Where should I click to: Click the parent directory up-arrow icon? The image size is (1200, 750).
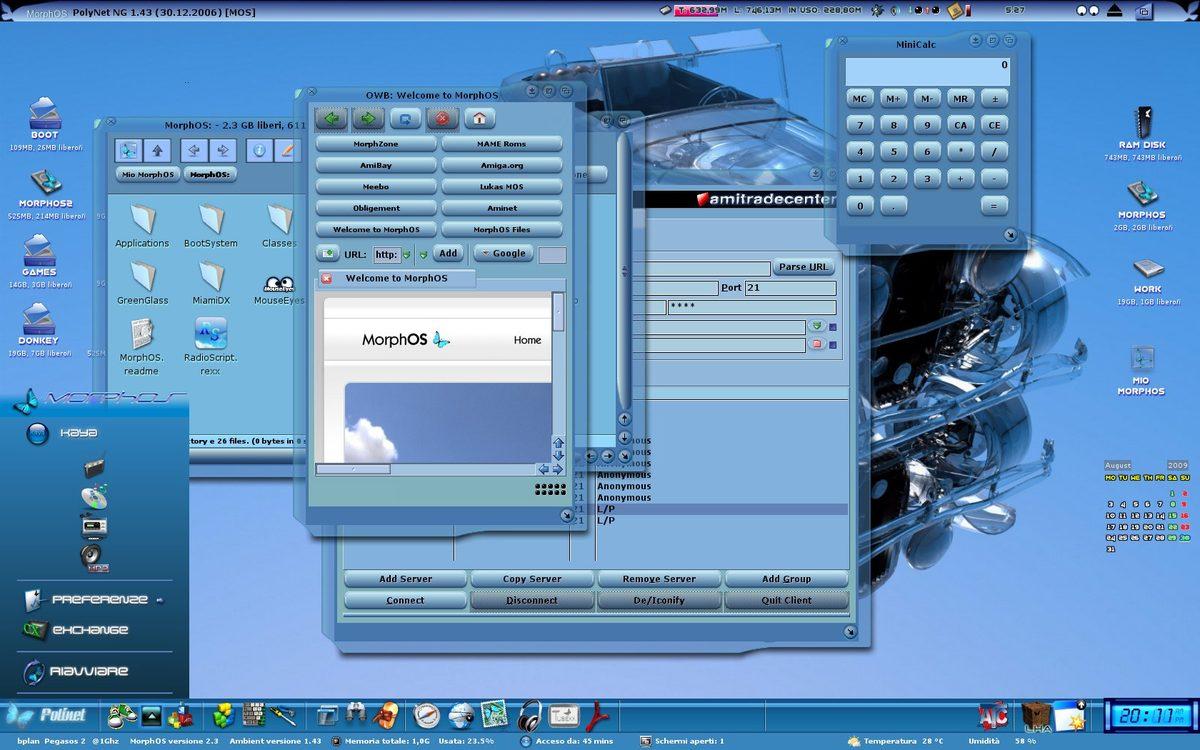tap(158, 150)
